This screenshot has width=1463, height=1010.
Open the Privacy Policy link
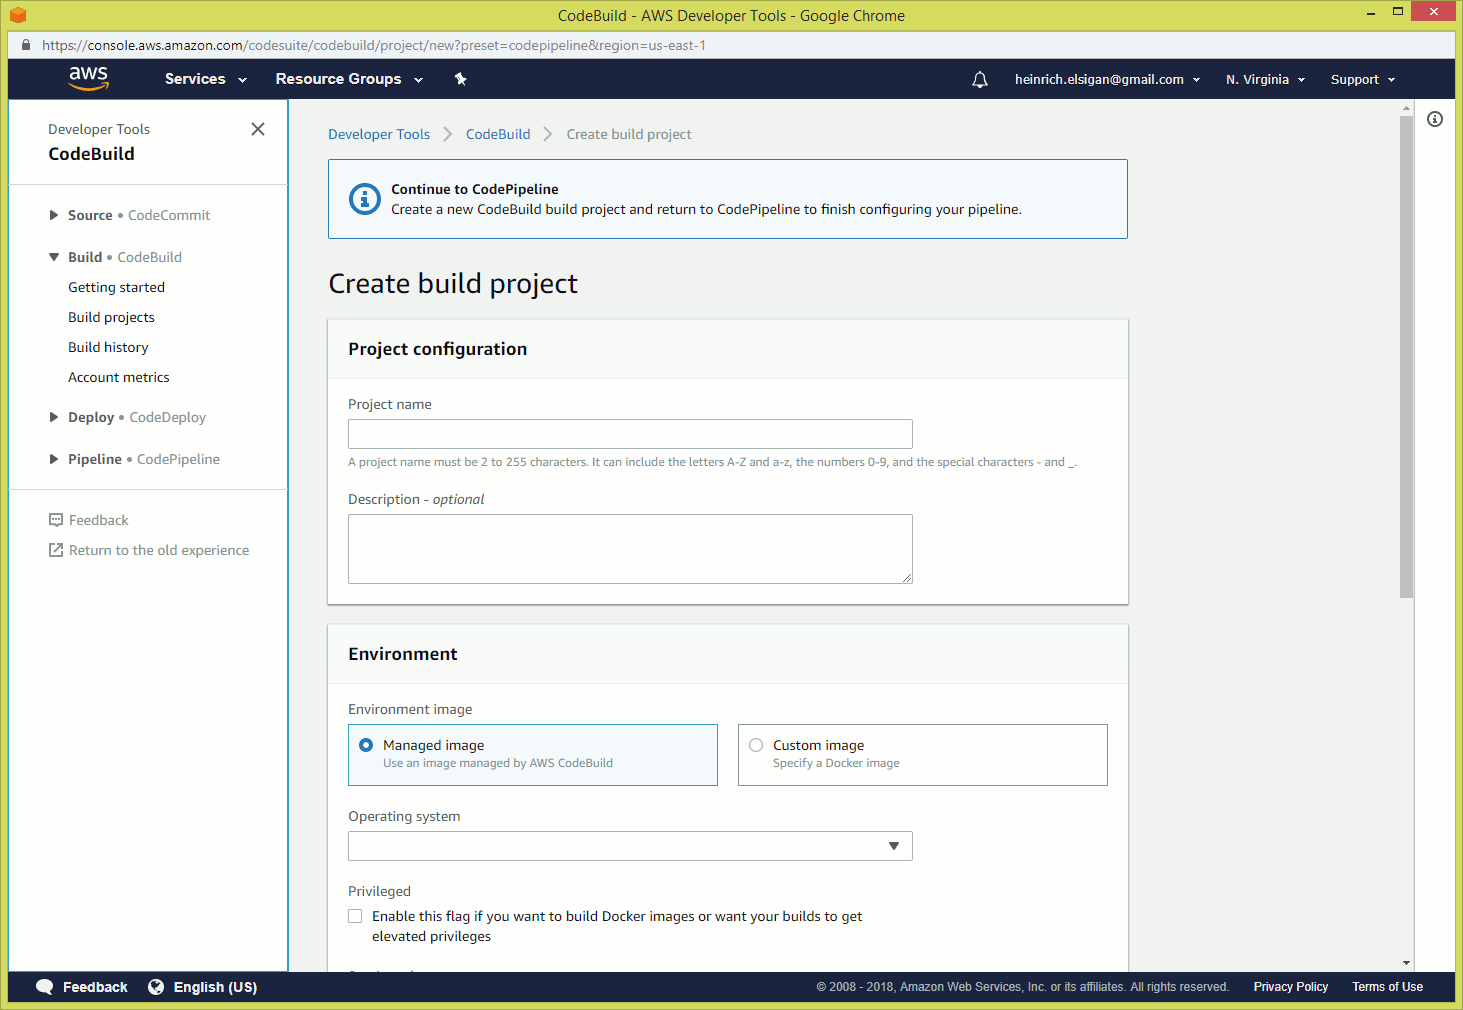point(1291,987)
